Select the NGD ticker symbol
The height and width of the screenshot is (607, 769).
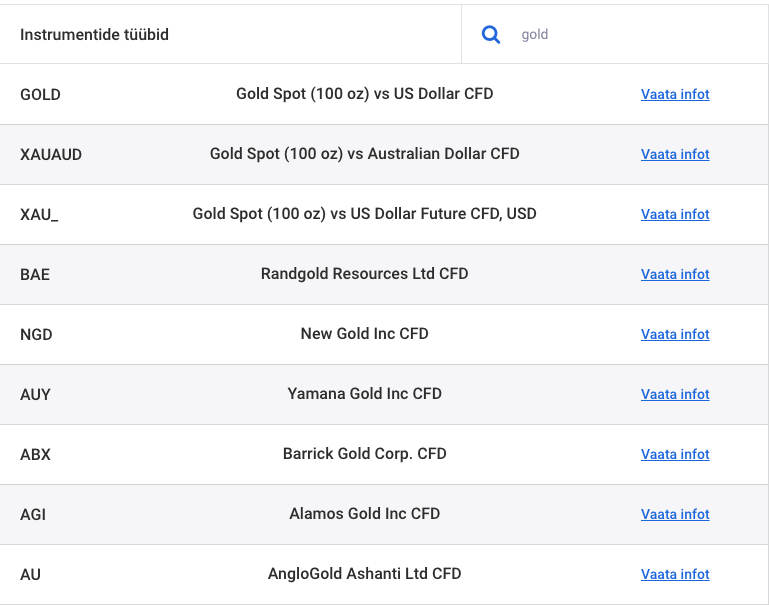36,334
